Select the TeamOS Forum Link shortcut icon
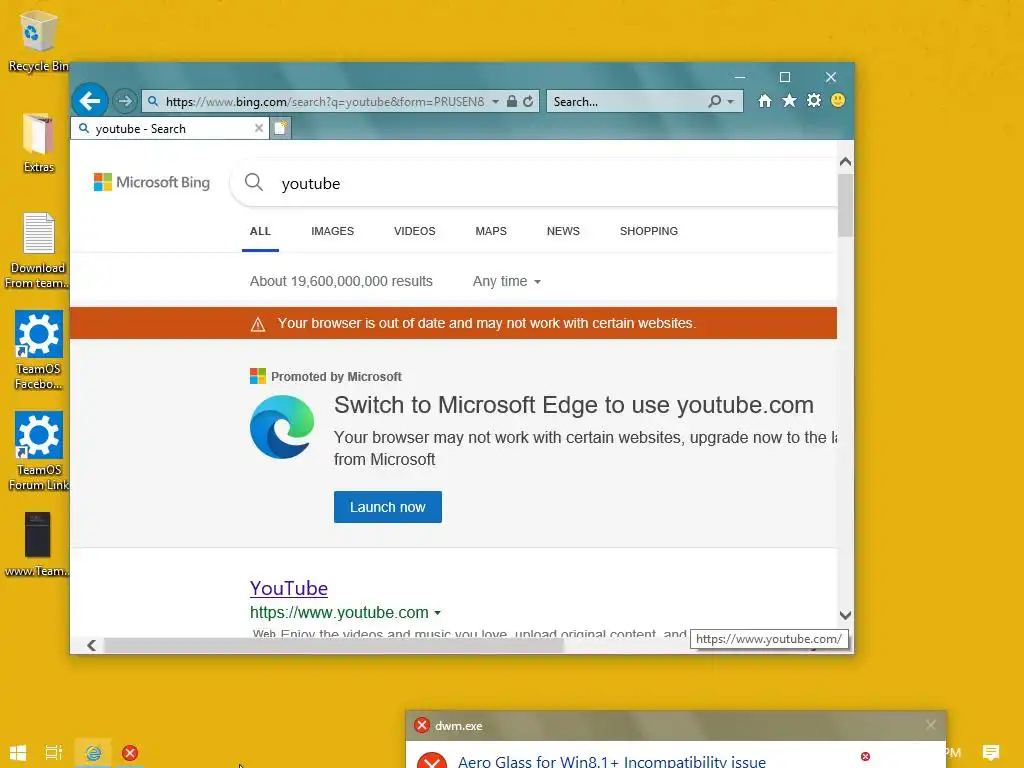Screen dimensions: 1024x768 (x=38, y=451)
